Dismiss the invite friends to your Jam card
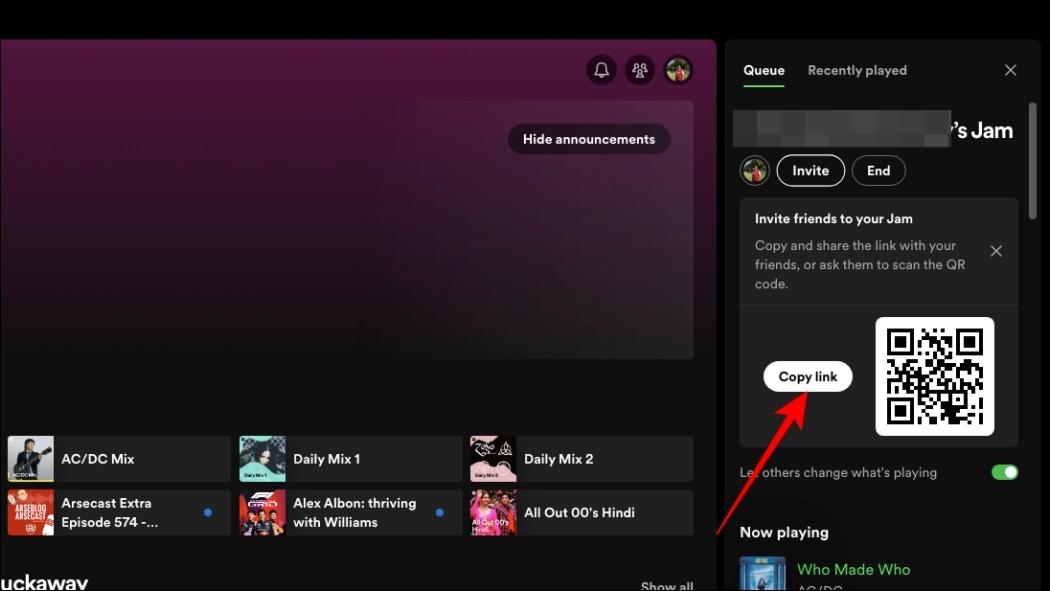This screenshot has height=591, width=1050. pyautogui.click(x=996, y=251)
